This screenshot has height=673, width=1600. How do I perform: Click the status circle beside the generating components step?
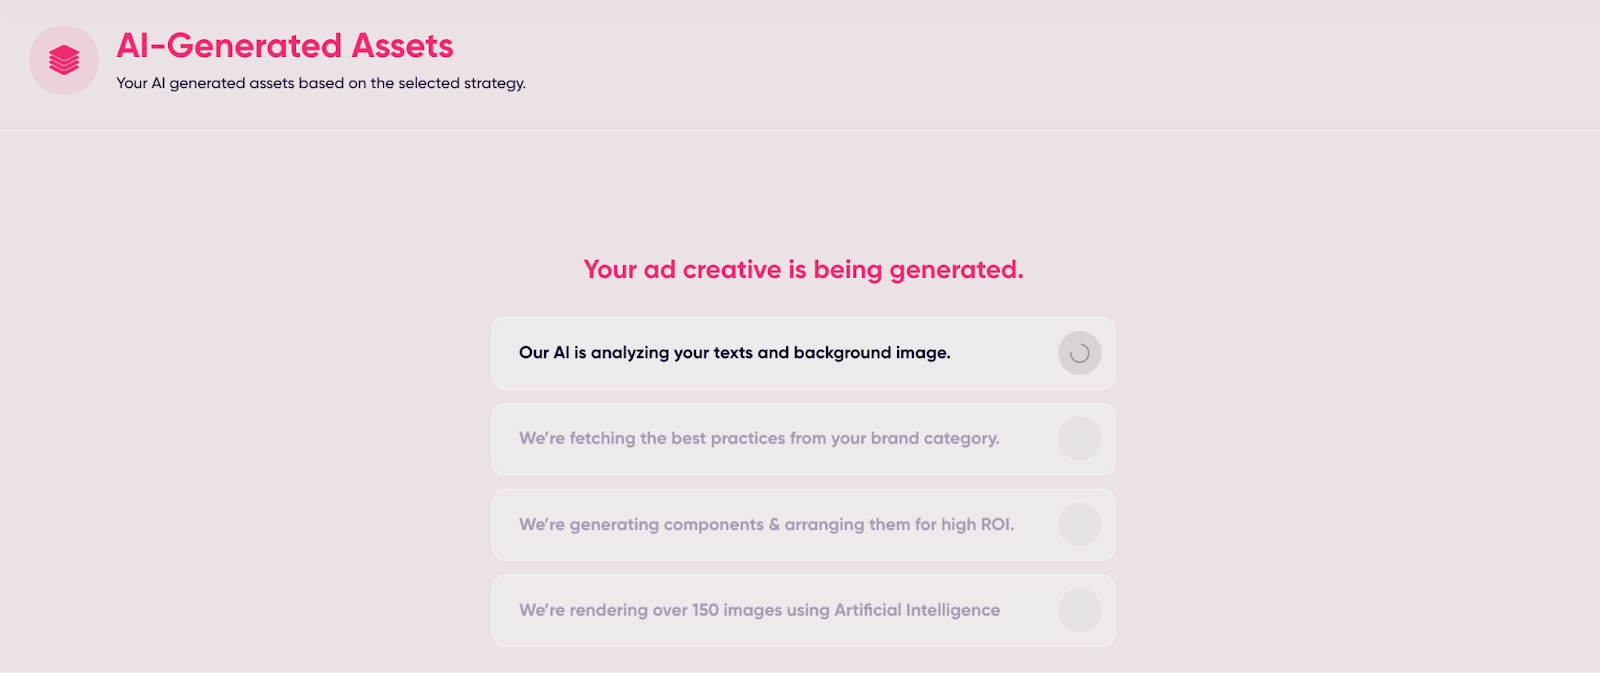[x=1079, y=525]
